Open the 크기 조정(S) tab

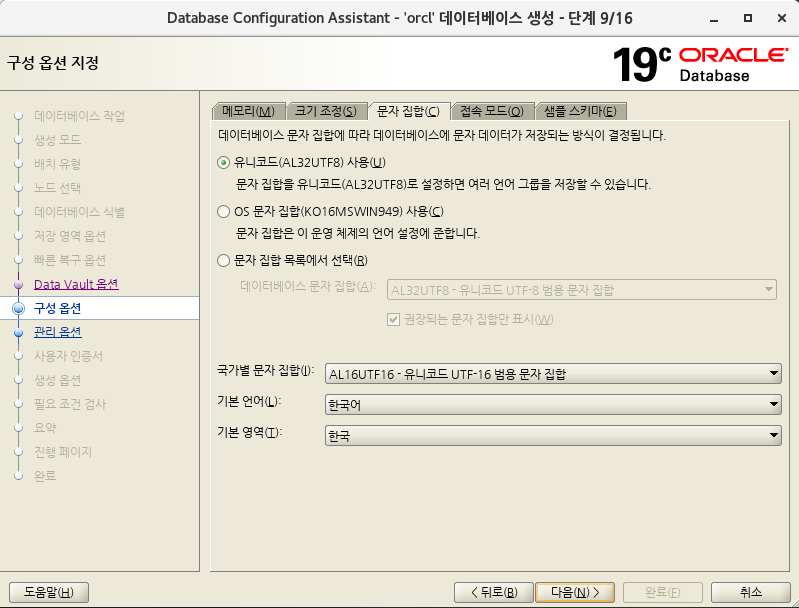pyautogui.click(x=326, y=111)
